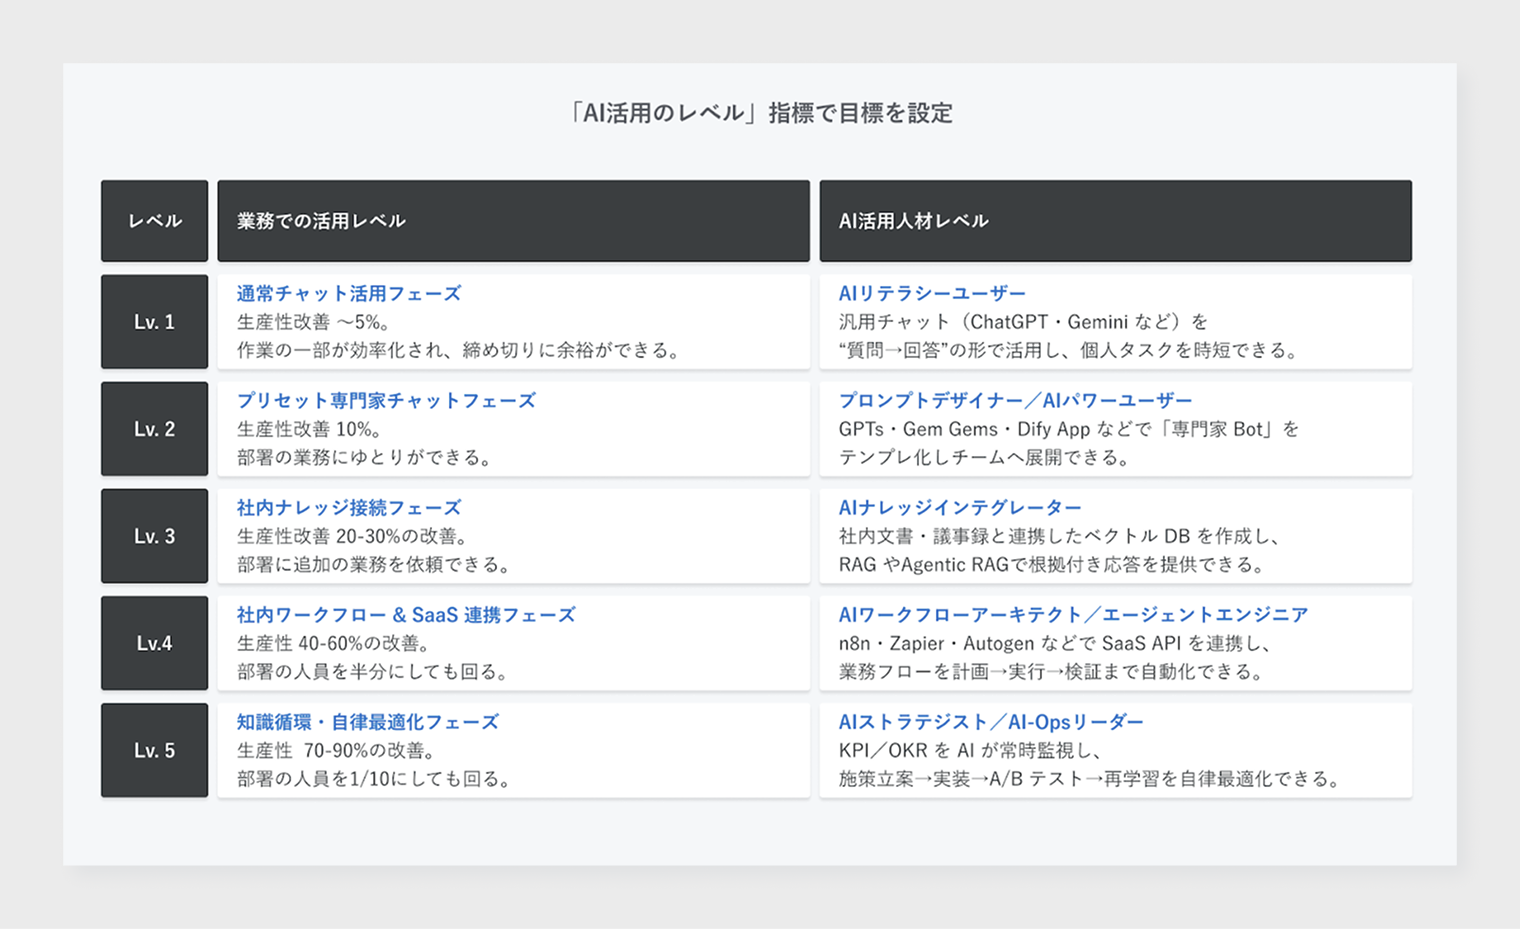Click the レベル column header

point(154,221)
